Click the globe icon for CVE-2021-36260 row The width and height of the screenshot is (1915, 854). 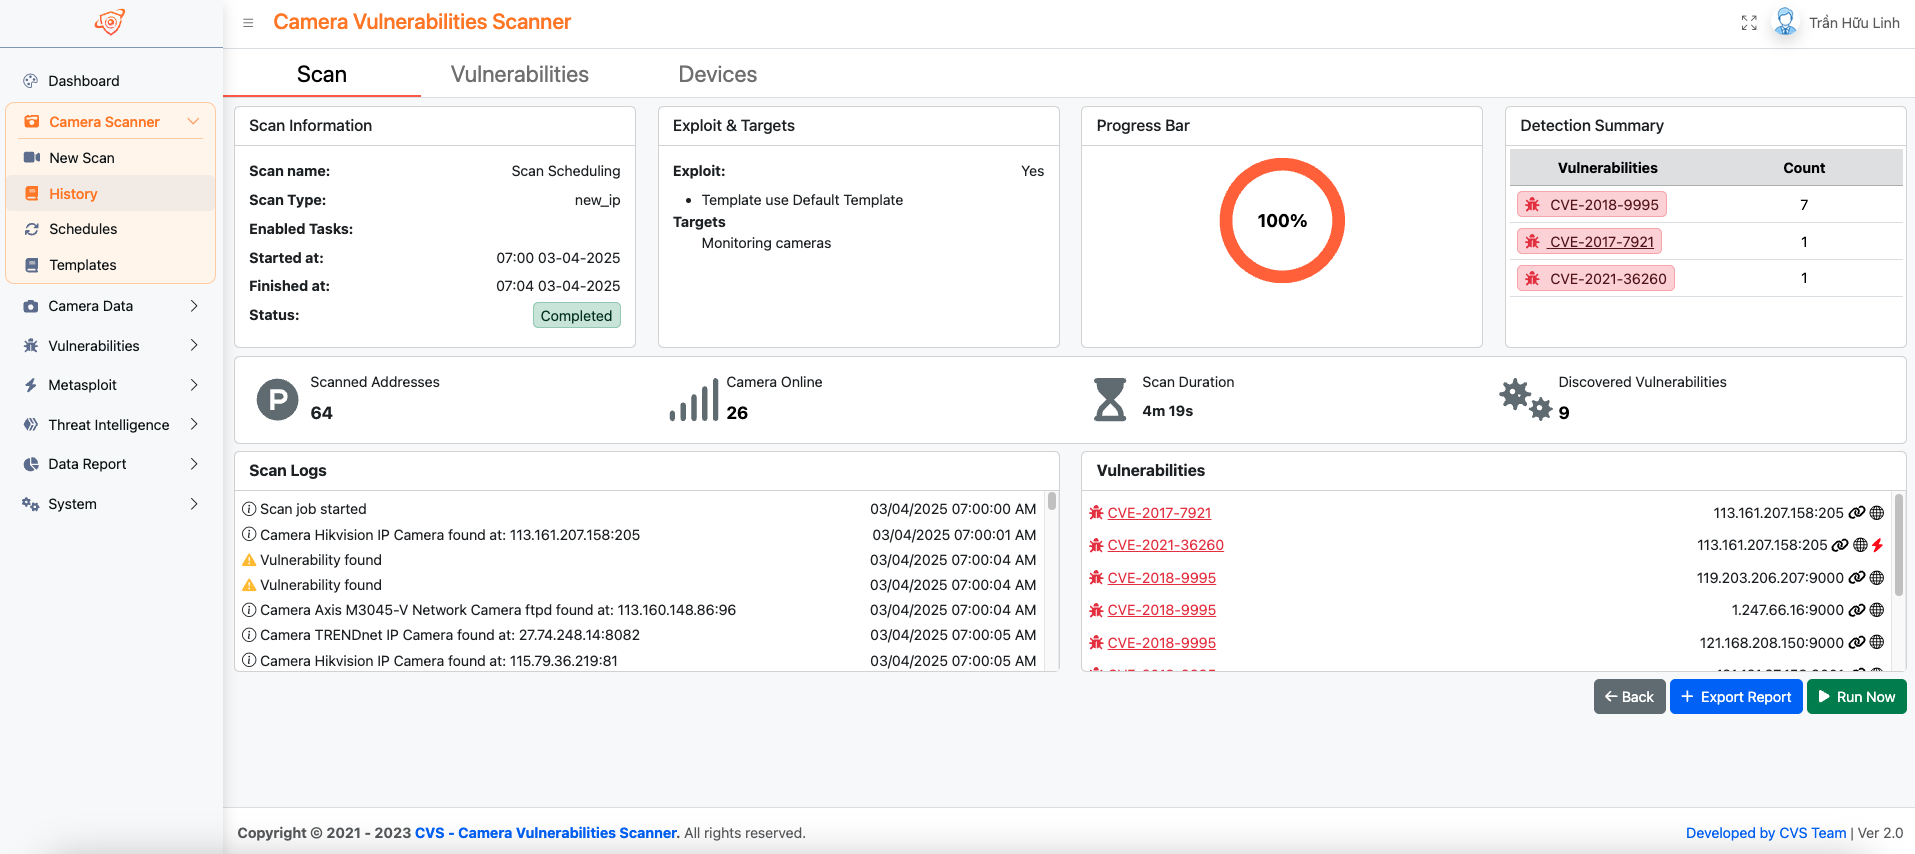click(1860, 545)
